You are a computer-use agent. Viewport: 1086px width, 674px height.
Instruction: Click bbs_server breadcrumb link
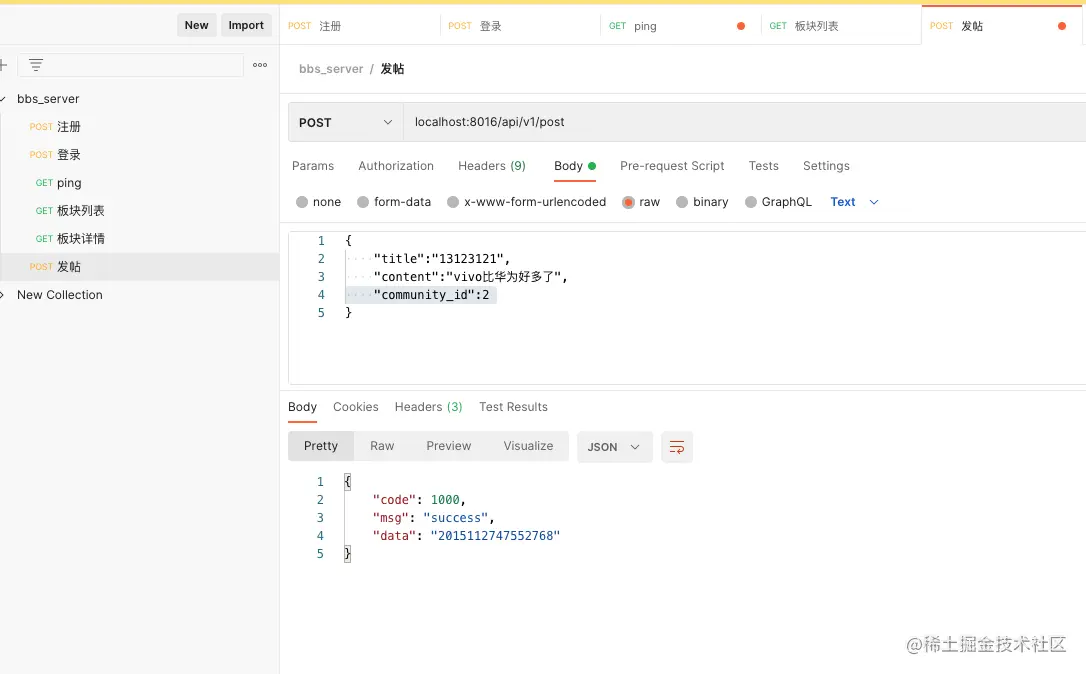(x=331, y=69)
